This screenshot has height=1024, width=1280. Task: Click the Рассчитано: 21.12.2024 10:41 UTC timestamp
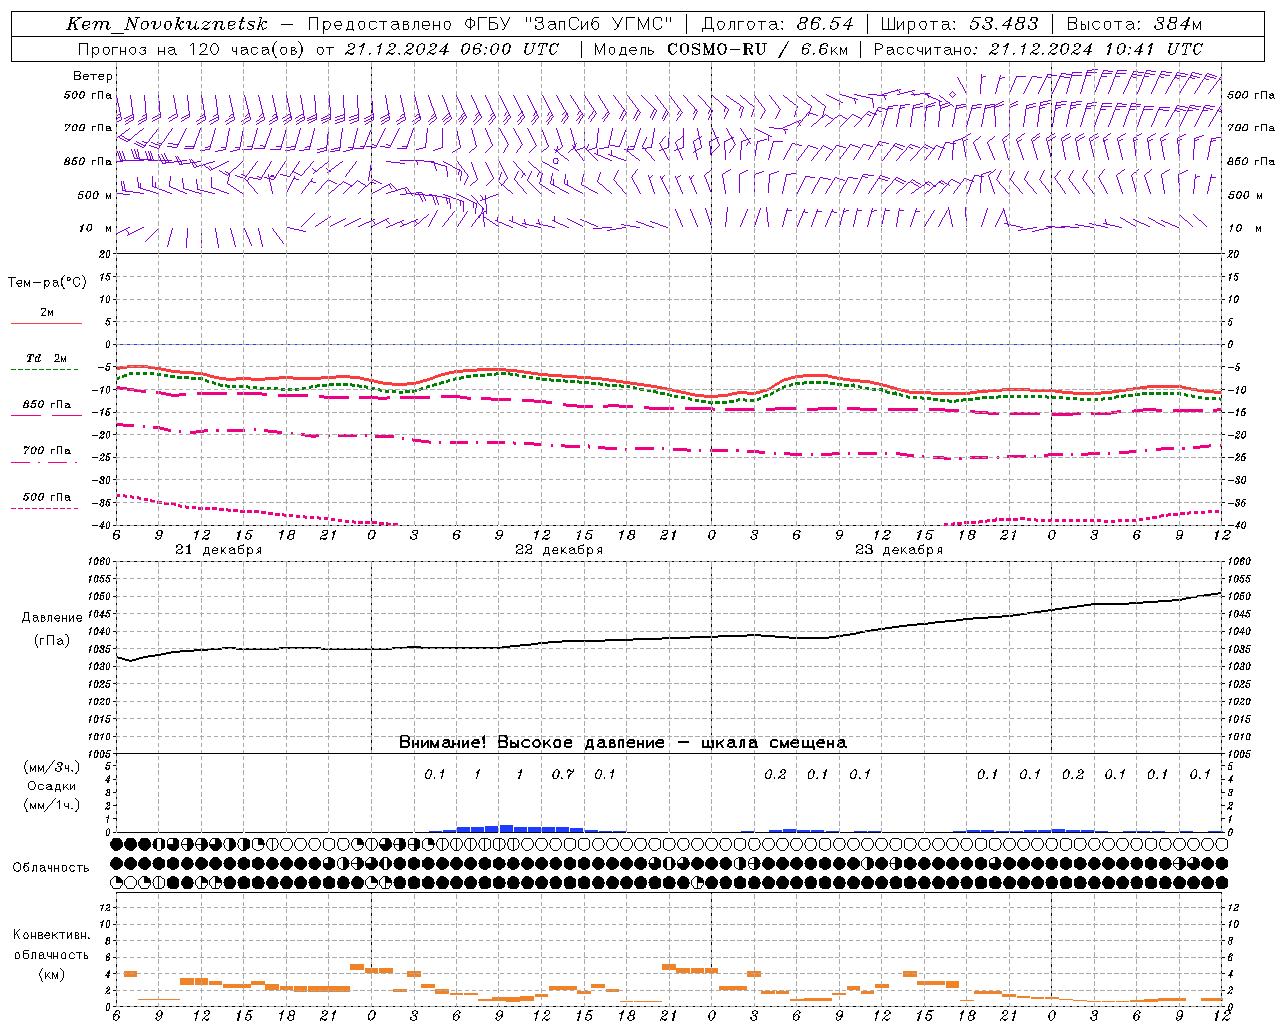[1038, 49]
